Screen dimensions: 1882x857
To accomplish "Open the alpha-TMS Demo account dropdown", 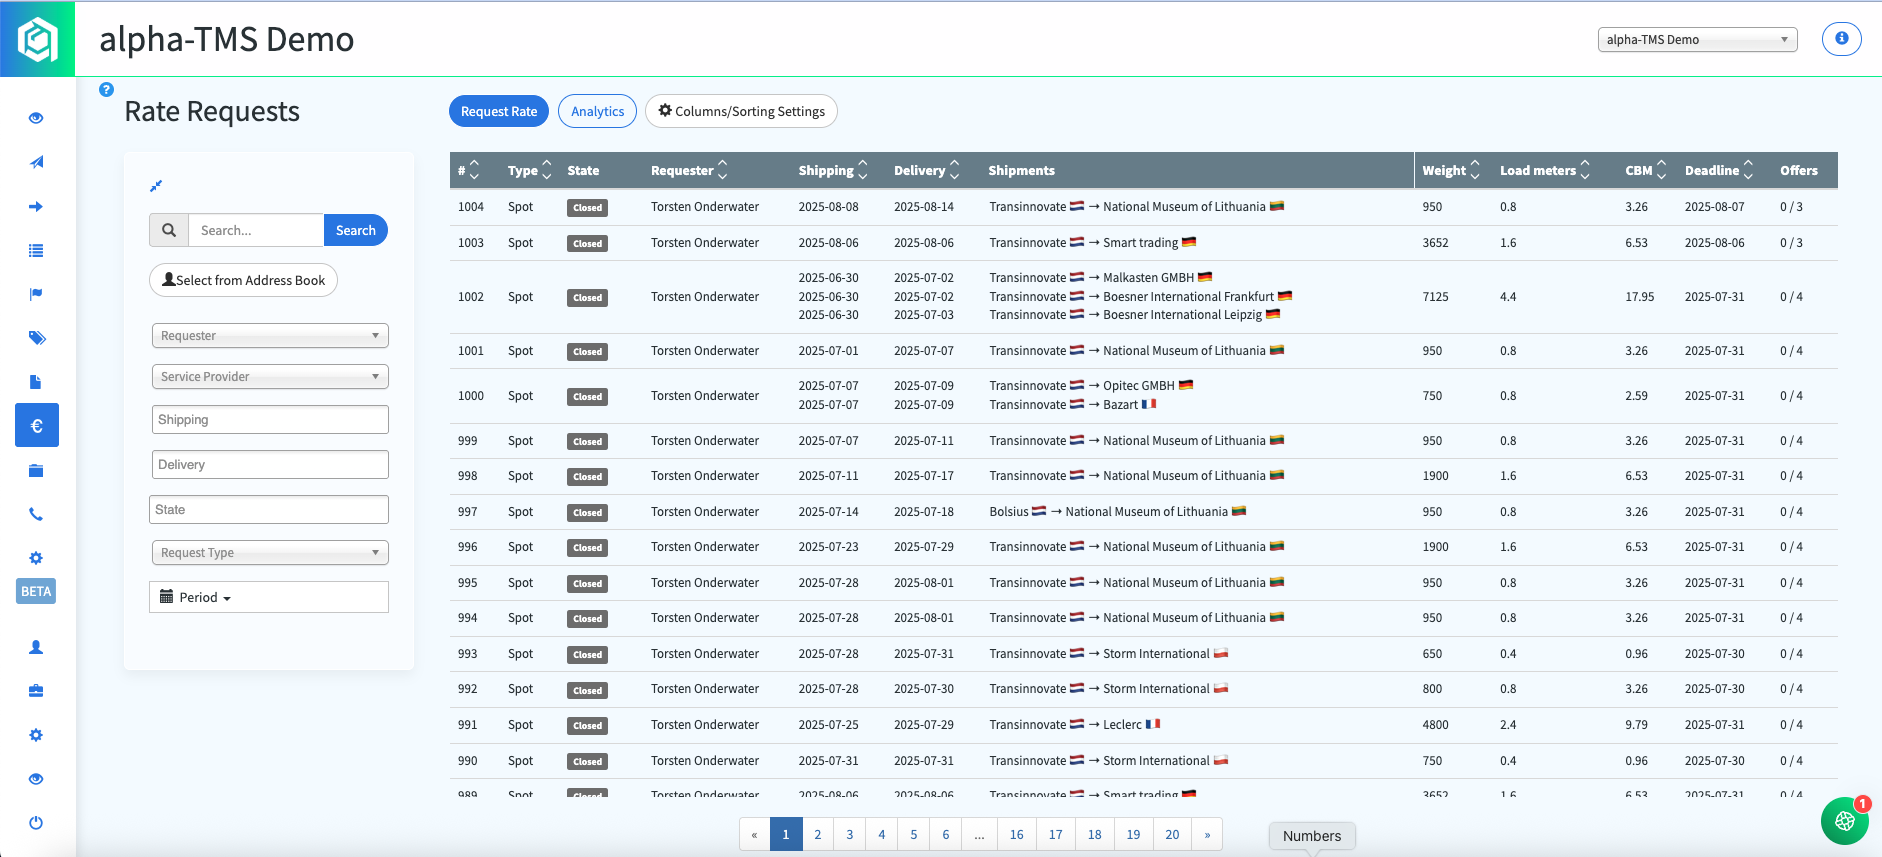I will (1697, 40).
